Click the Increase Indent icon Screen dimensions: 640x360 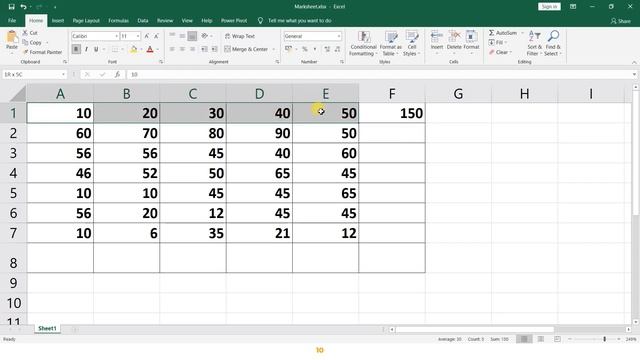[x=214, y=49]
